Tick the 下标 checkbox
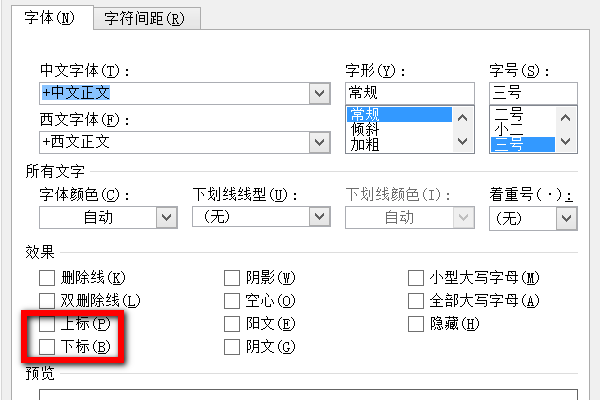The width and height of the screenshot is (600, 400). point(47,347)
